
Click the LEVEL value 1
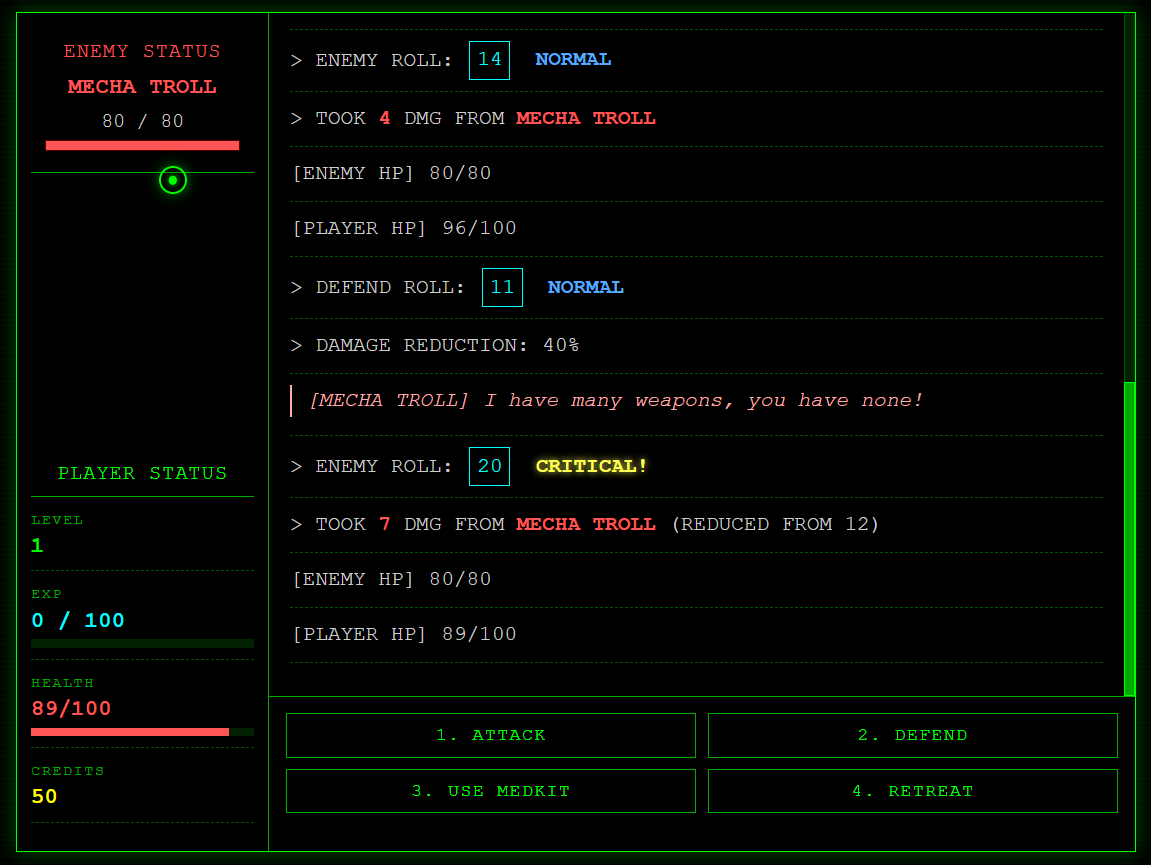[x=37, y=546]
